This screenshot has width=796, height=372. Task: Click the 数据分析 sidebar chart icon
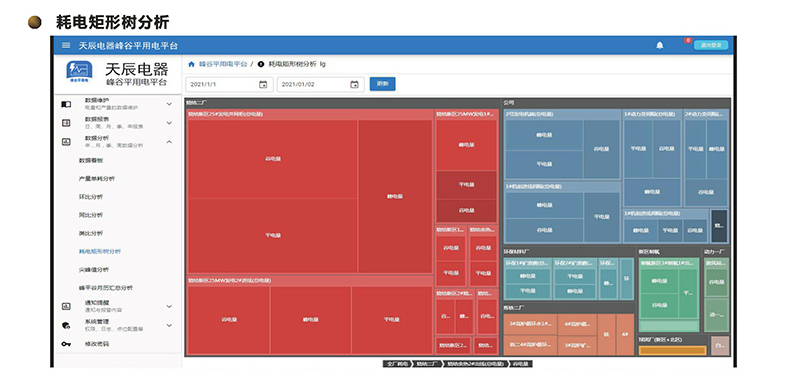(x=66, y=142)
